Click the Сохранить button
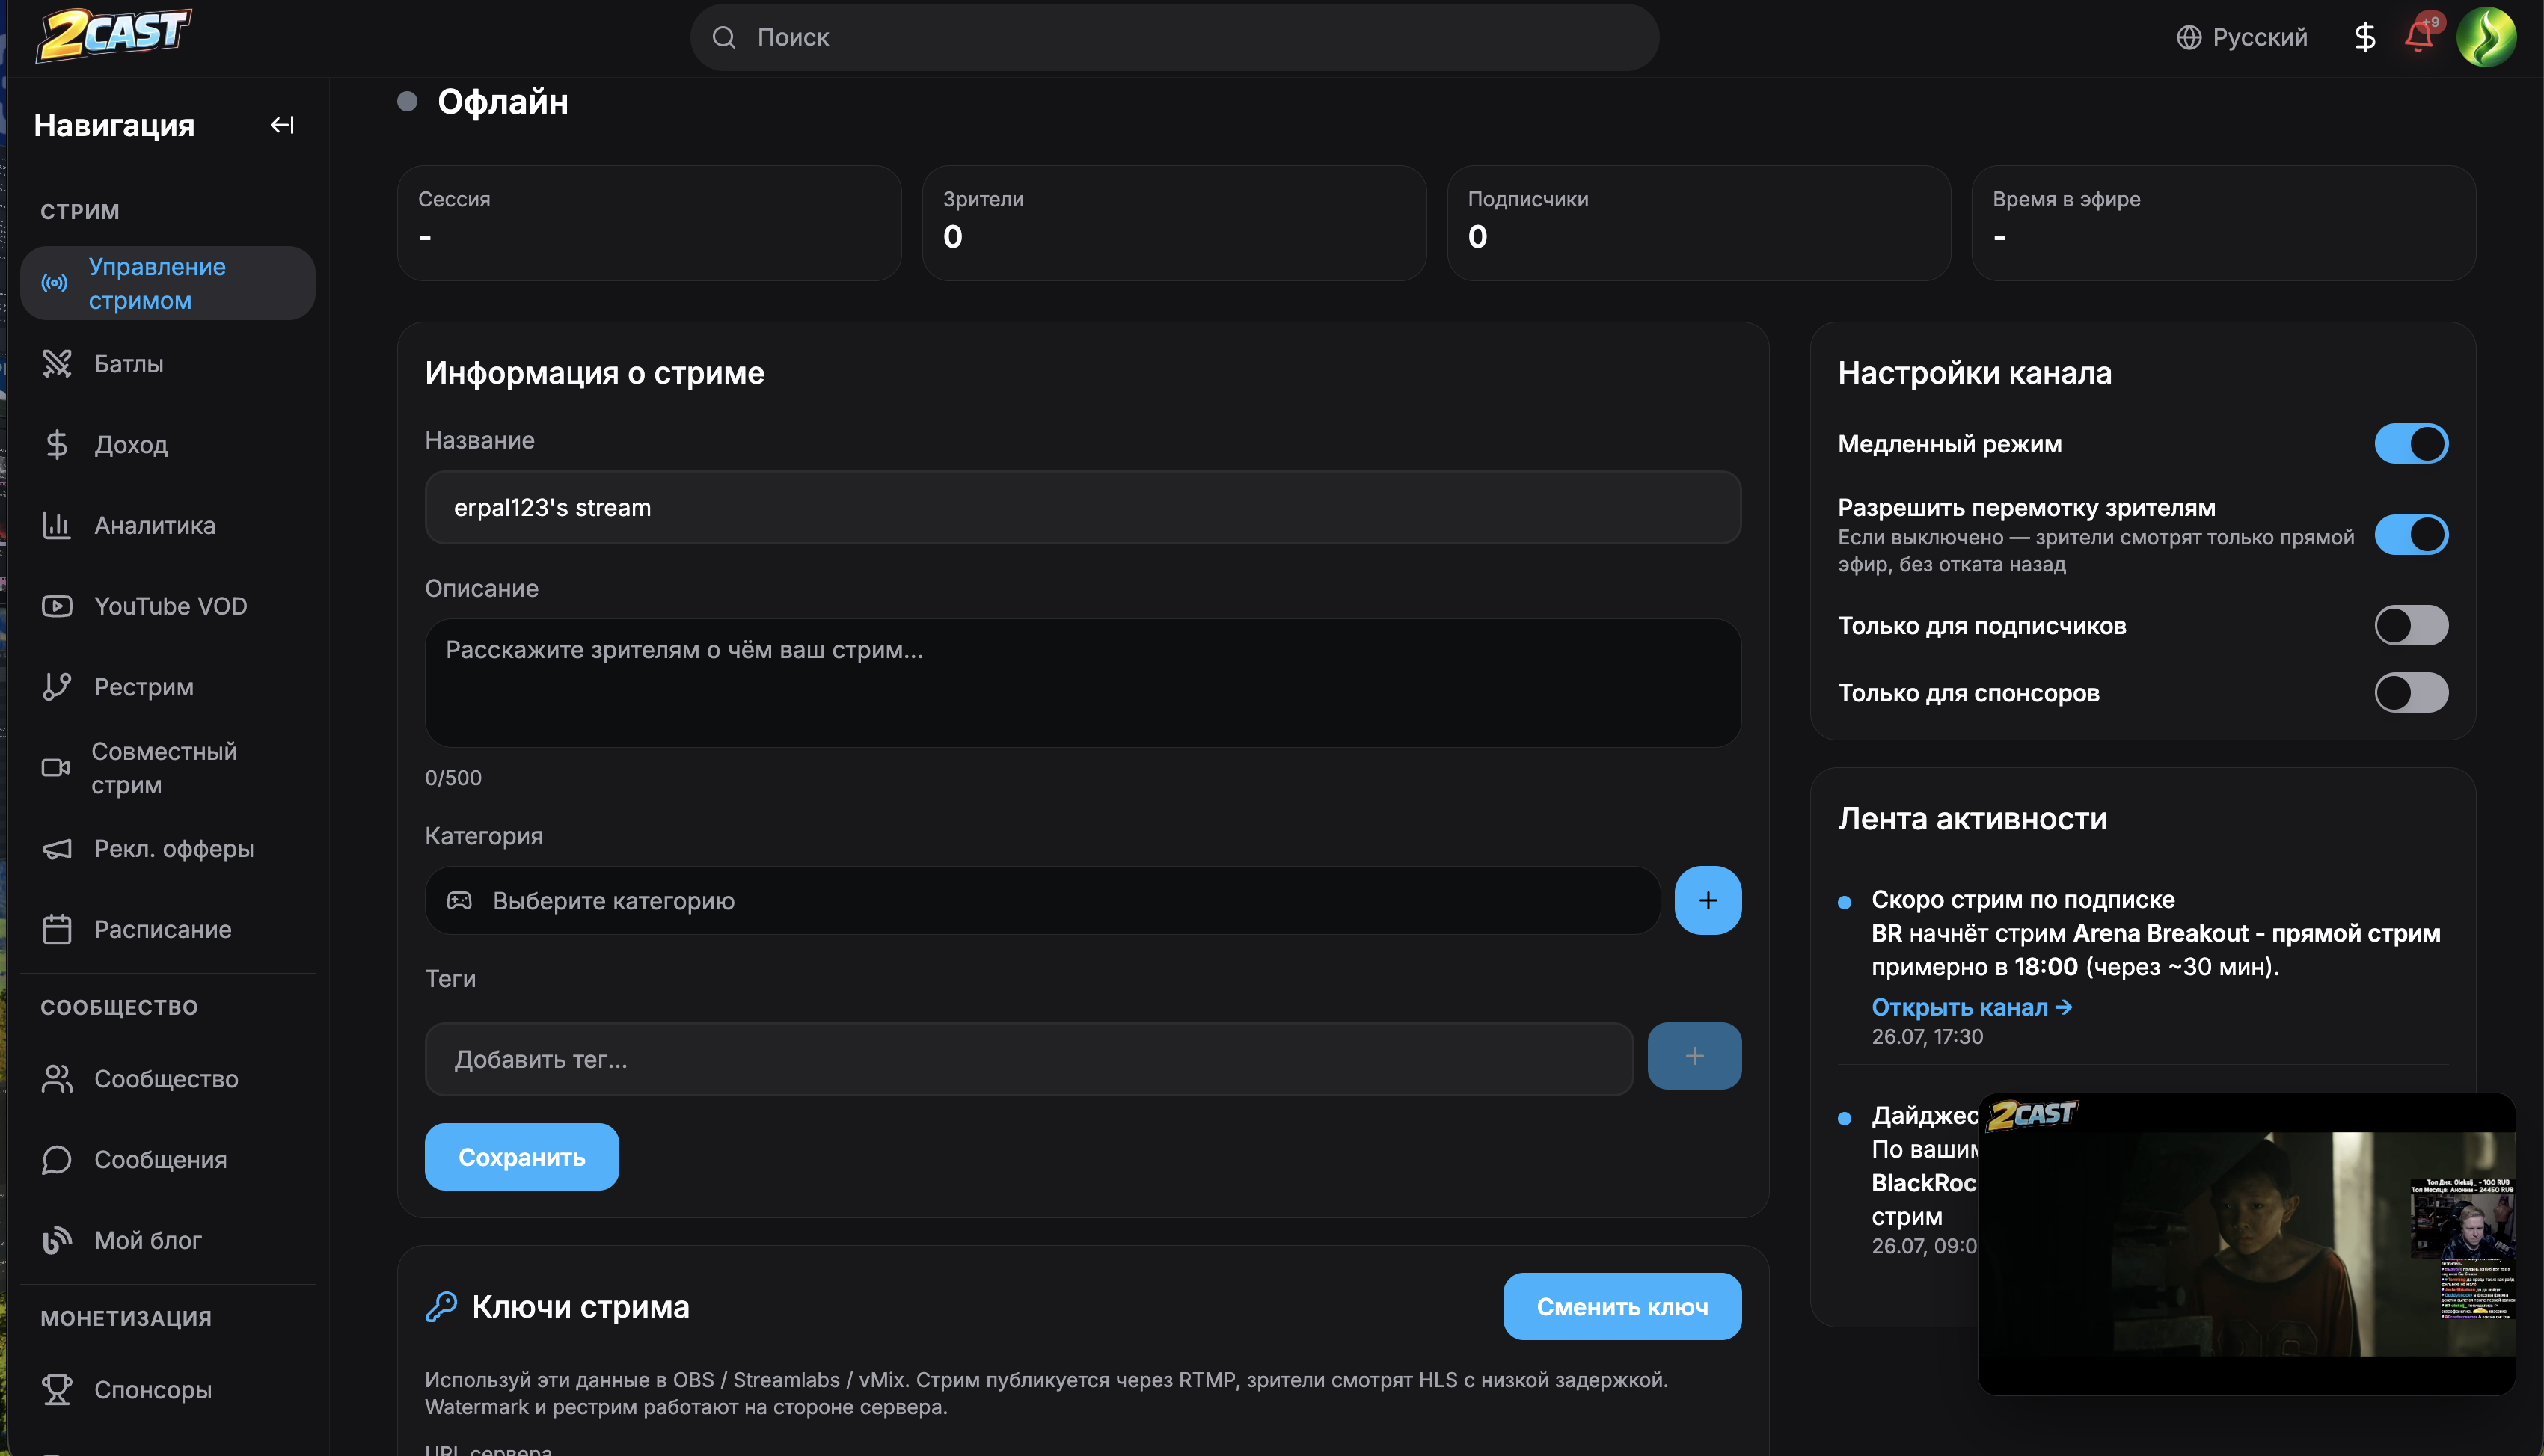Screen dimensions: 2544x1456 coord(521,1156)
